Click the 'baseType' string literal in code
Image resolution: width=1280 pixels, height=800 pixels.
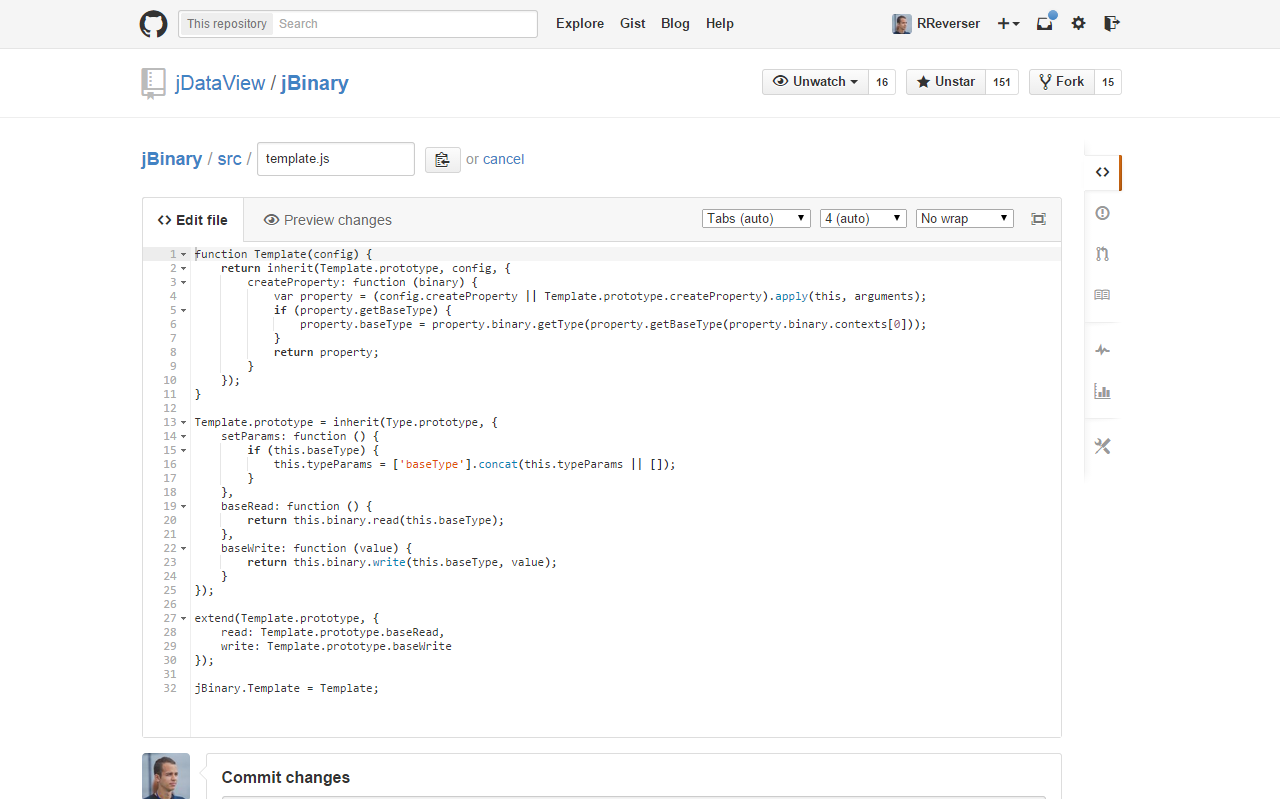coord(433,464)
